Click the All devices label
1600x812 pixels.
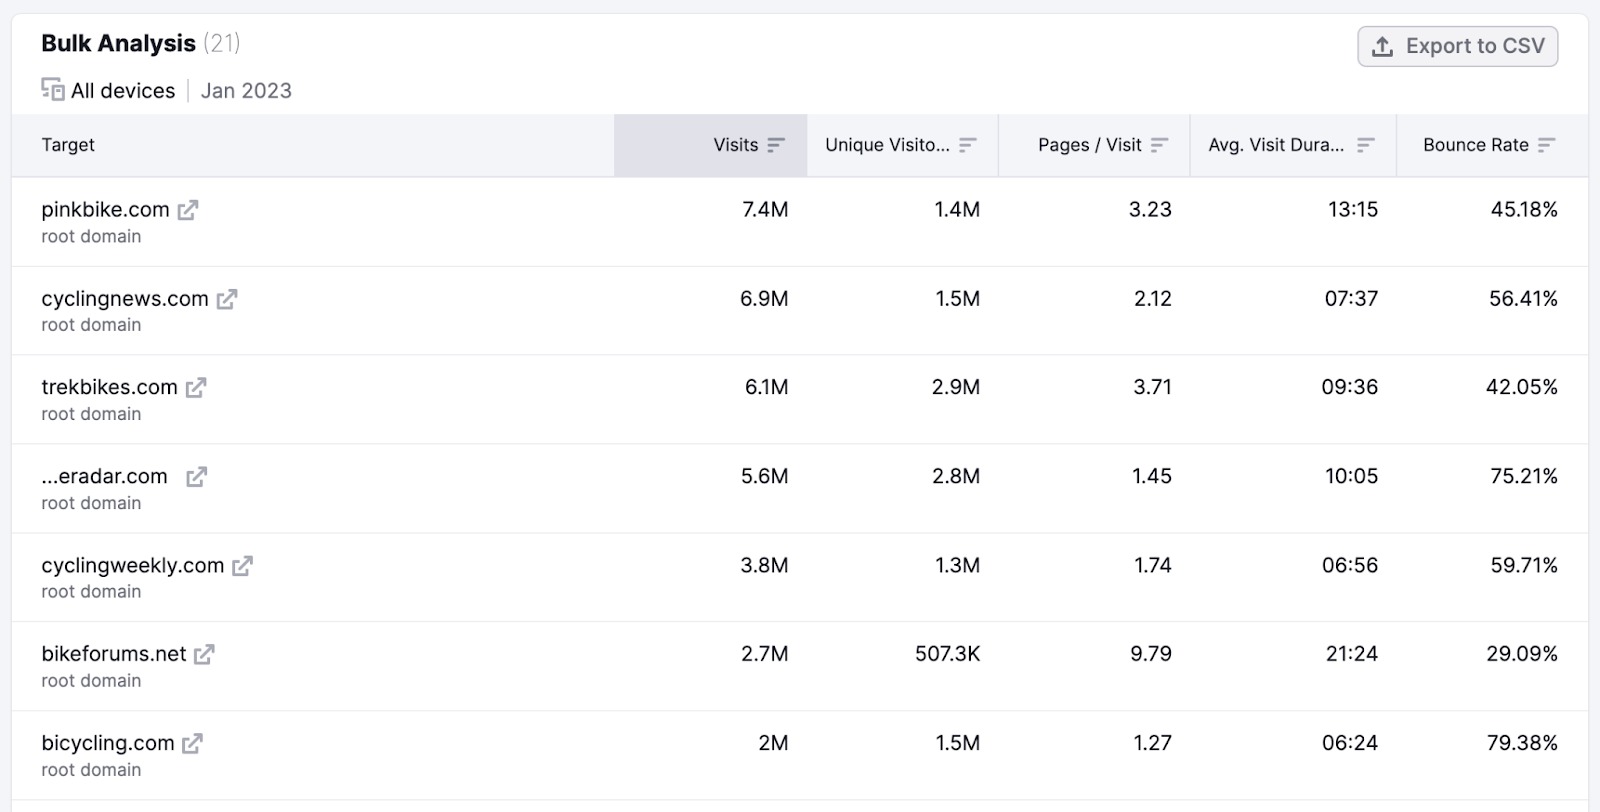pyautogui.click(x=123, y=91)
